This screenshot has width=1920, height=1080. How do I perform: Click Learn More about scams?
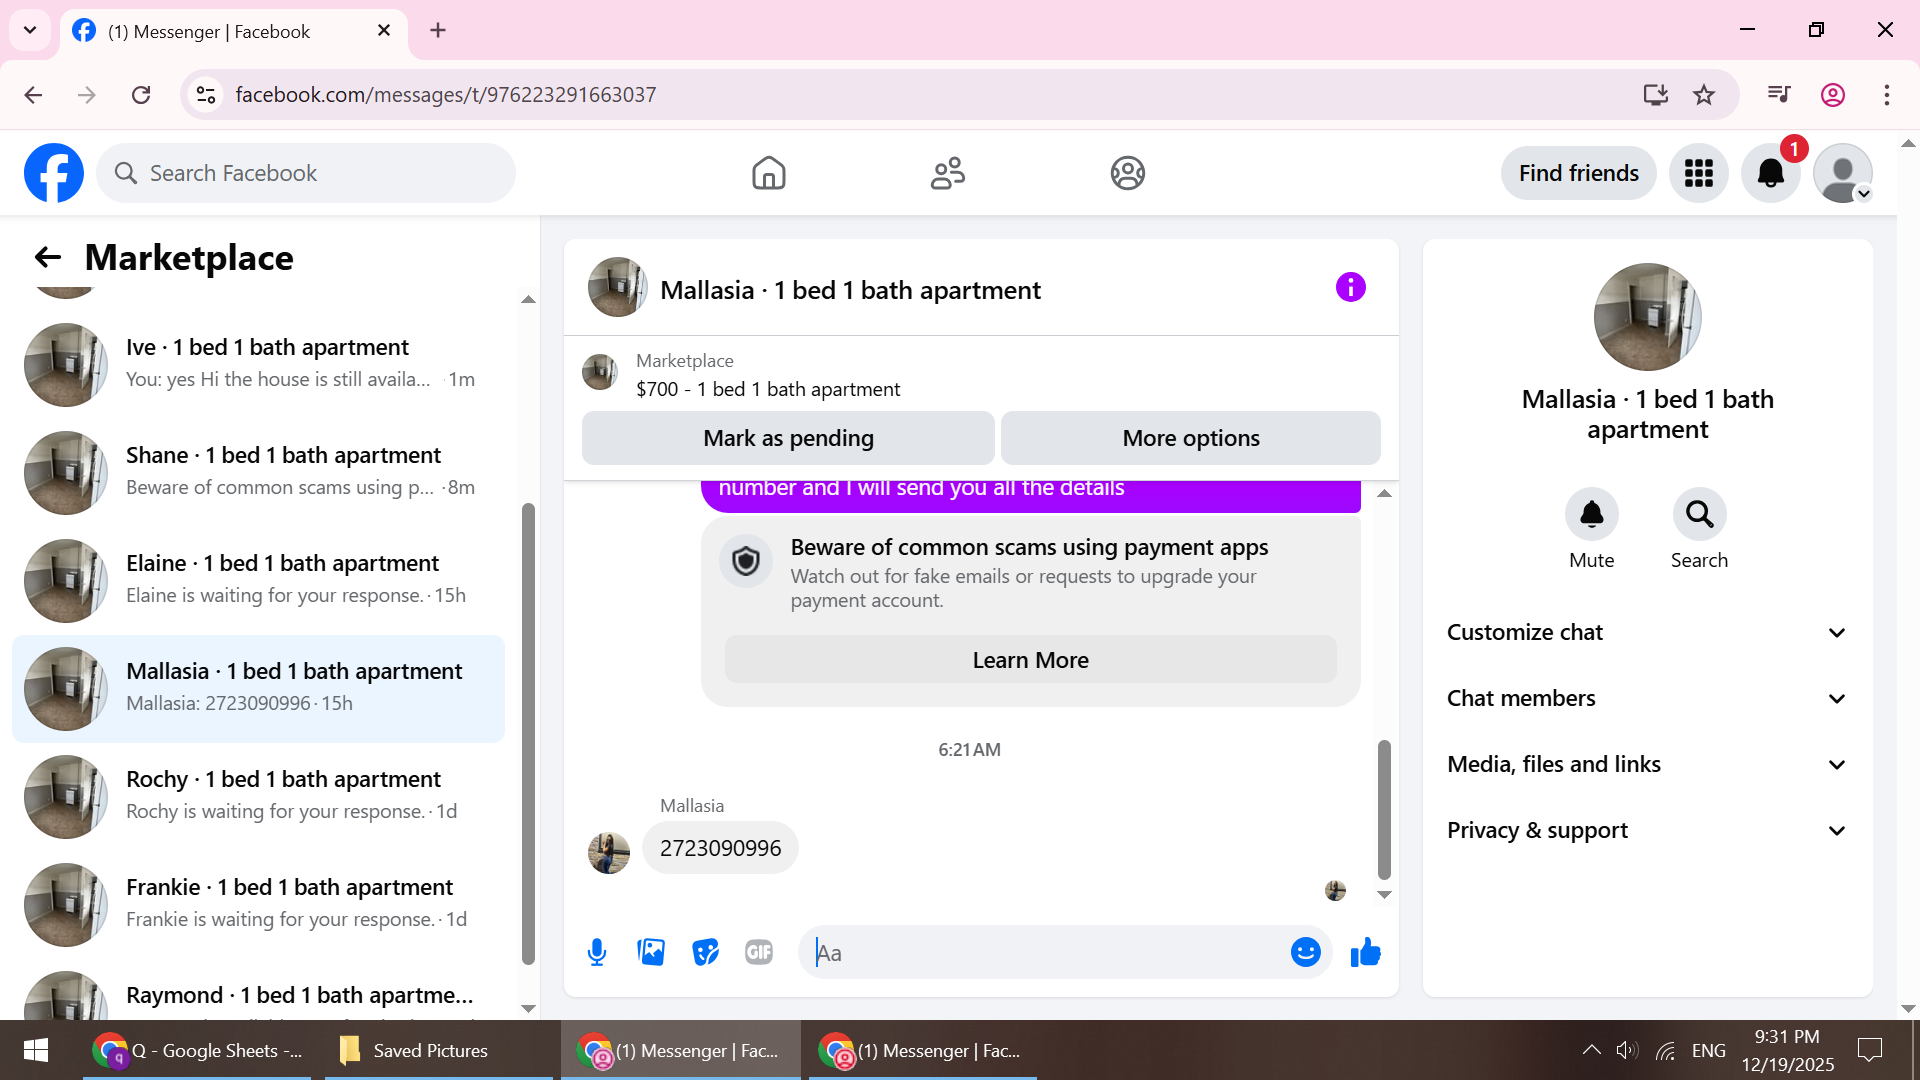[1030, 660]
